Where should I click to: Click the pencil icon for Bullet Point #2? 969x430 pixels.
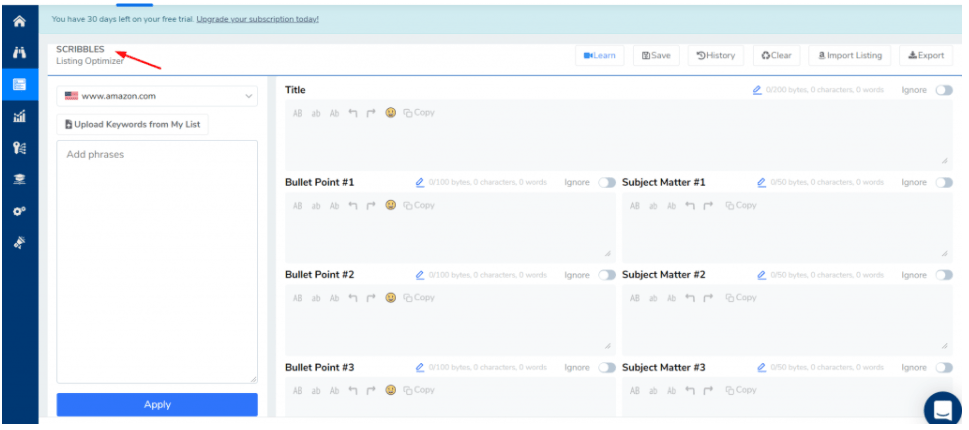click(420, 275)
